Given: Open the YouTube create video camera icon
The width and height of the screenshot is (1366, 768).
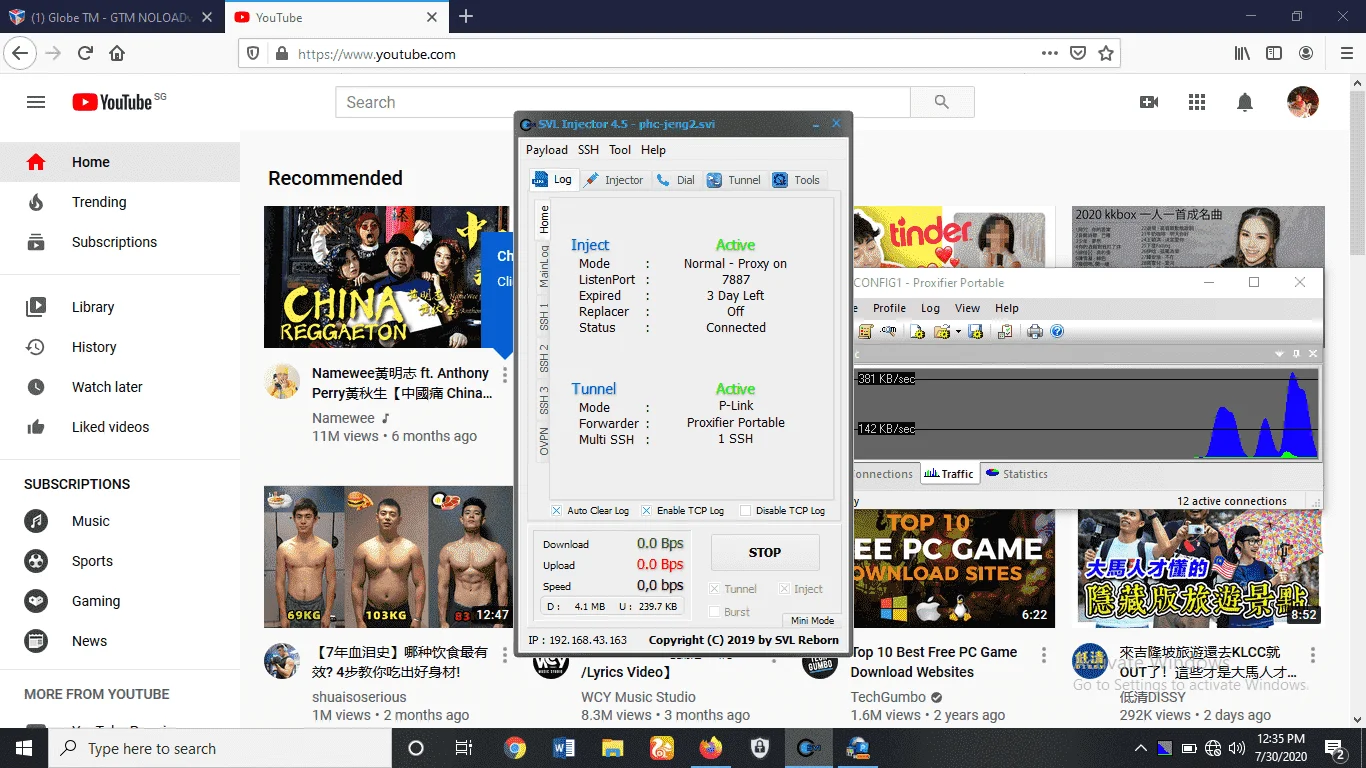Looking at the screenshot, I should point(1149,102).
